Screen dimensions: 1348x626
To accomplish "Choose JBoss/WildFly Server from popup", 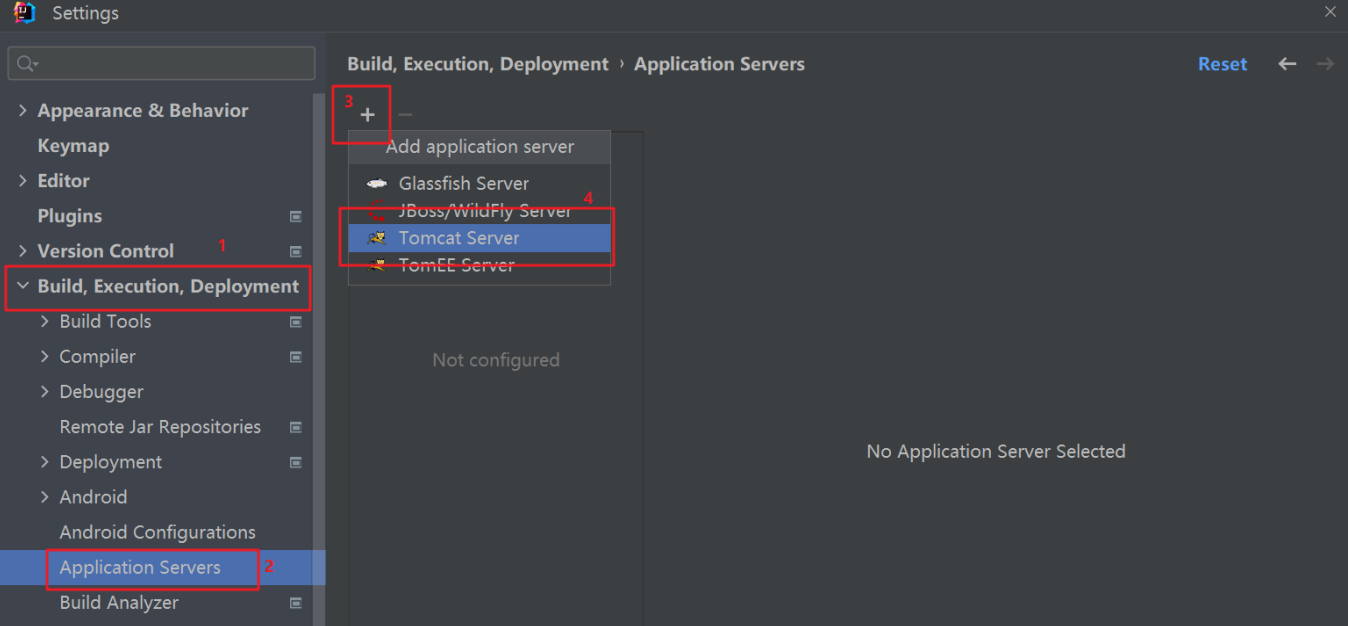I will click(x=479, y=211).
